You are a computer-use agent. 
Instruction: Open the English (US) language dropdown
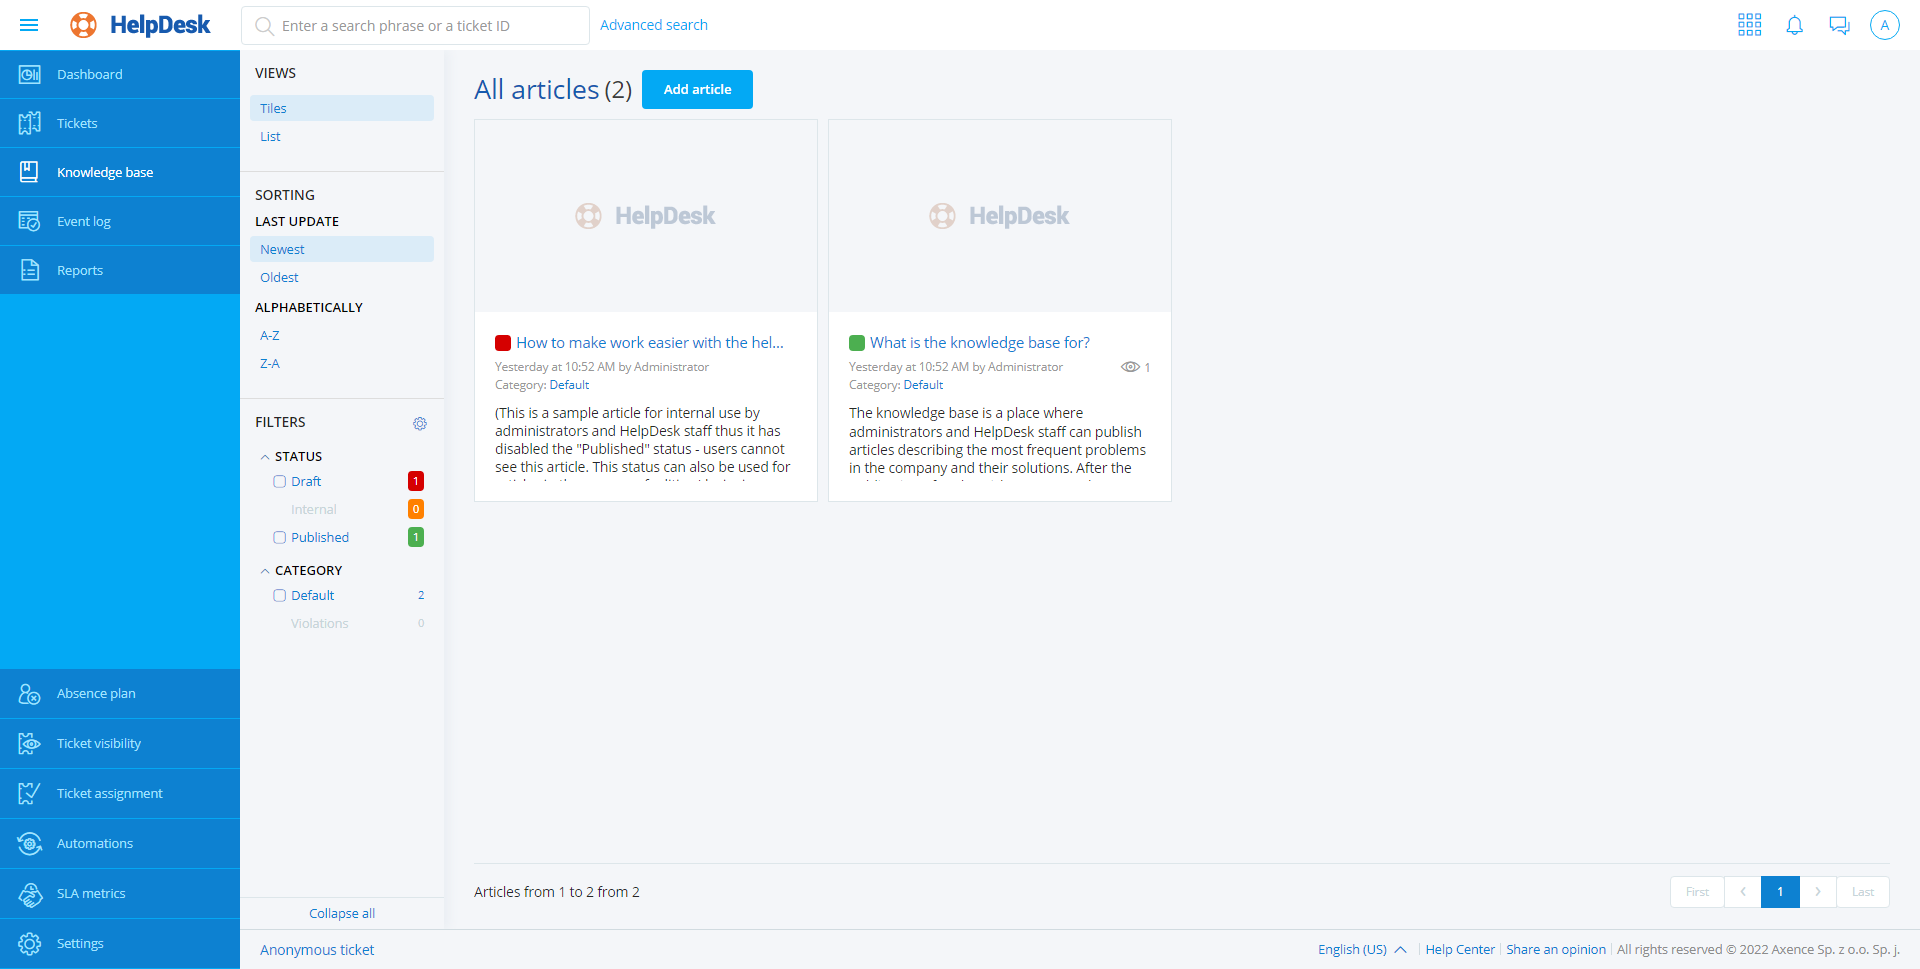pyautogui.click(x=1361, y=950)
